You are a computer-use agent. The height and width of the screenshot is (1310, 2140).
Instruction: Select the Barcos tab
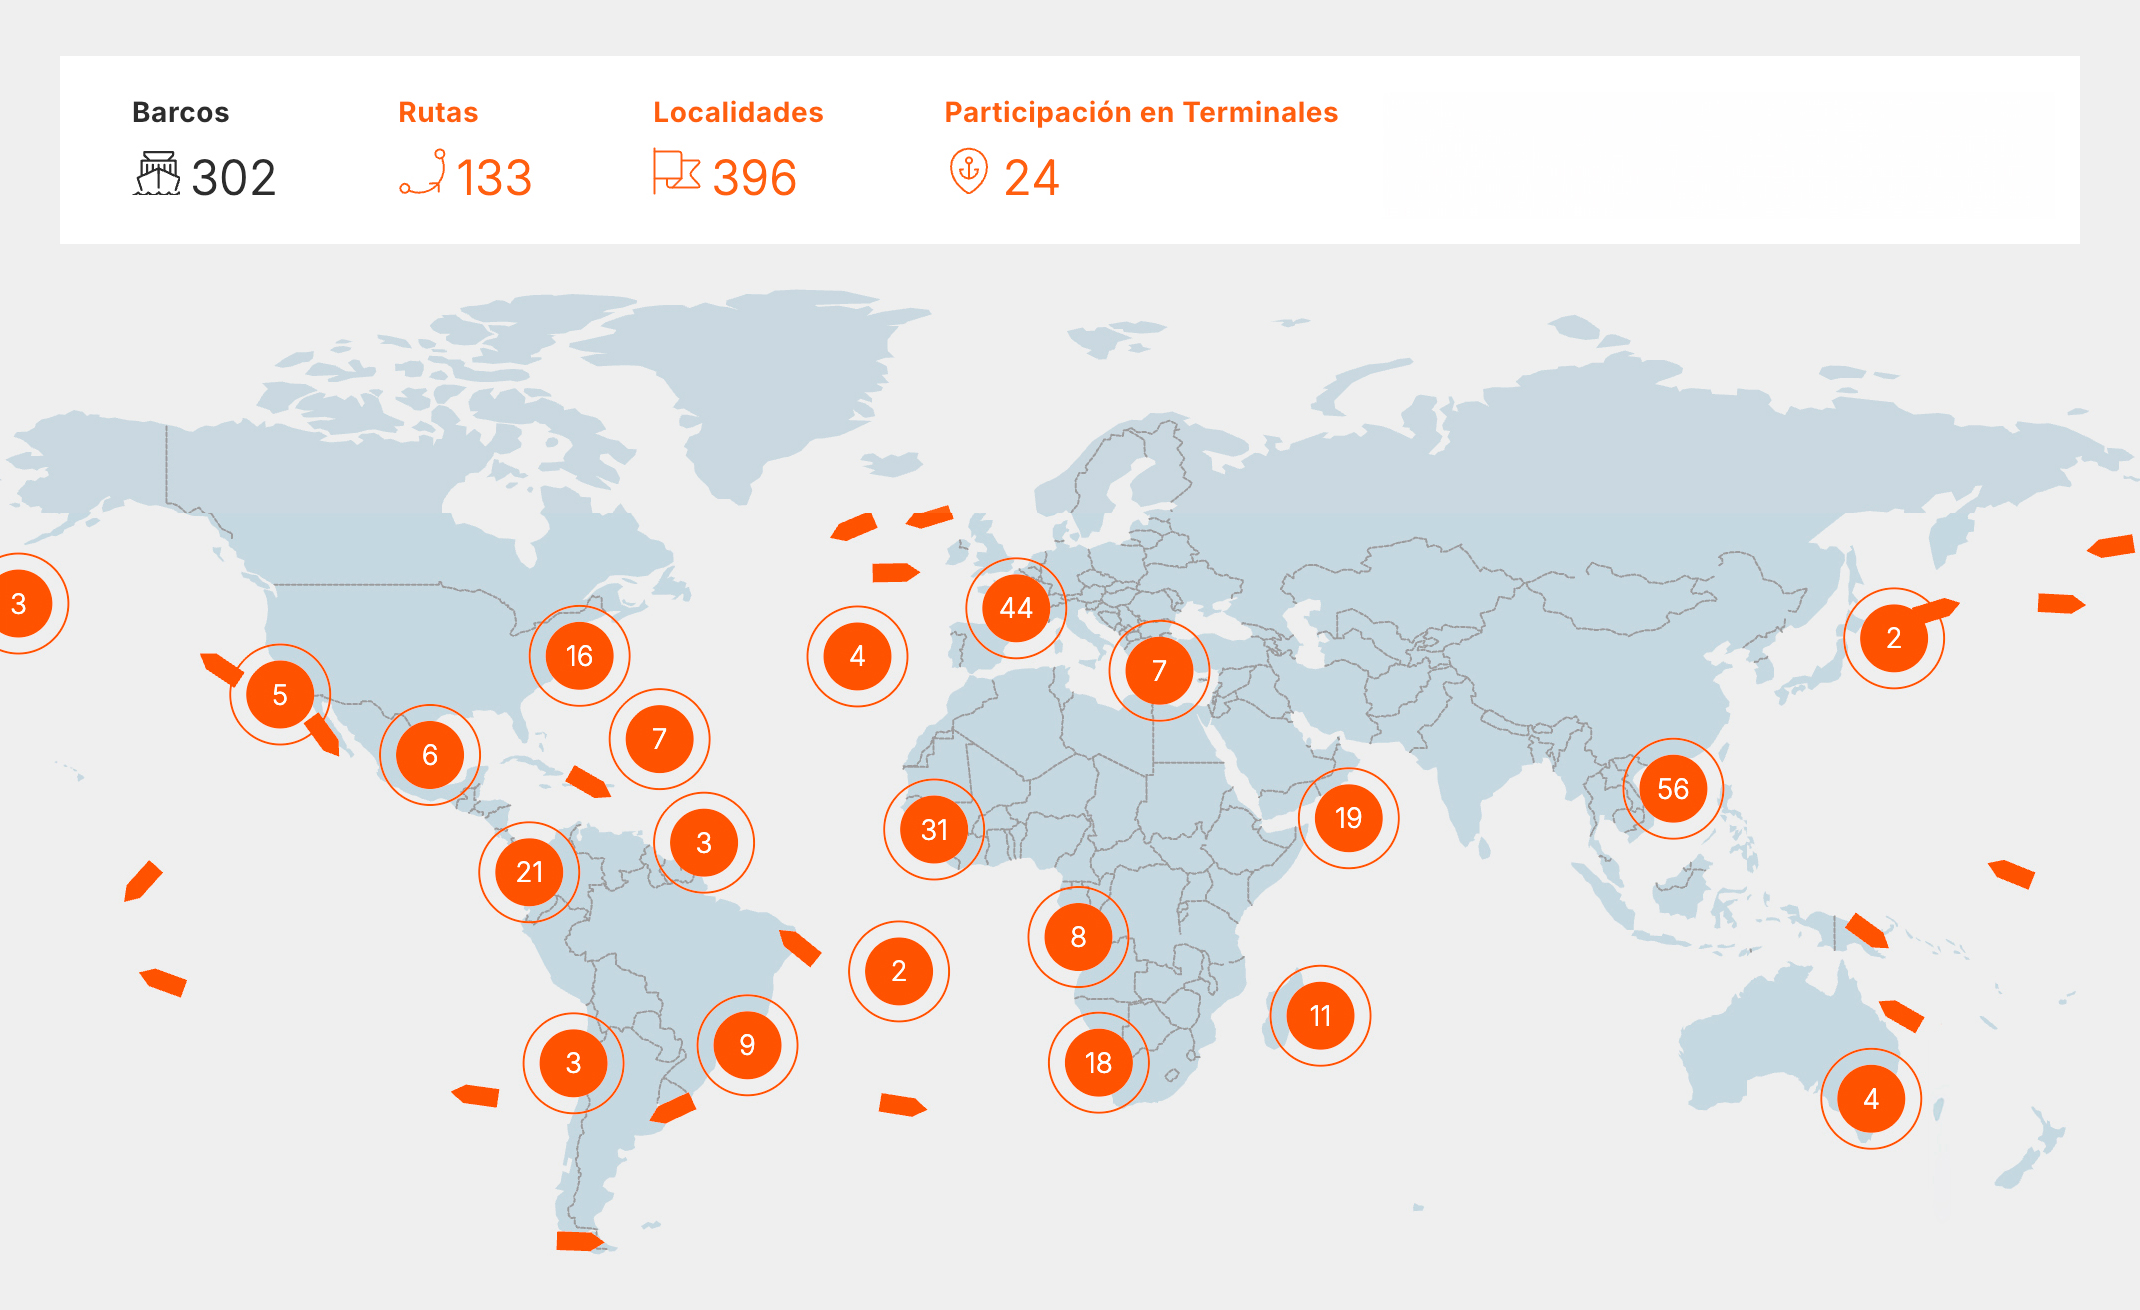(181, 112)
